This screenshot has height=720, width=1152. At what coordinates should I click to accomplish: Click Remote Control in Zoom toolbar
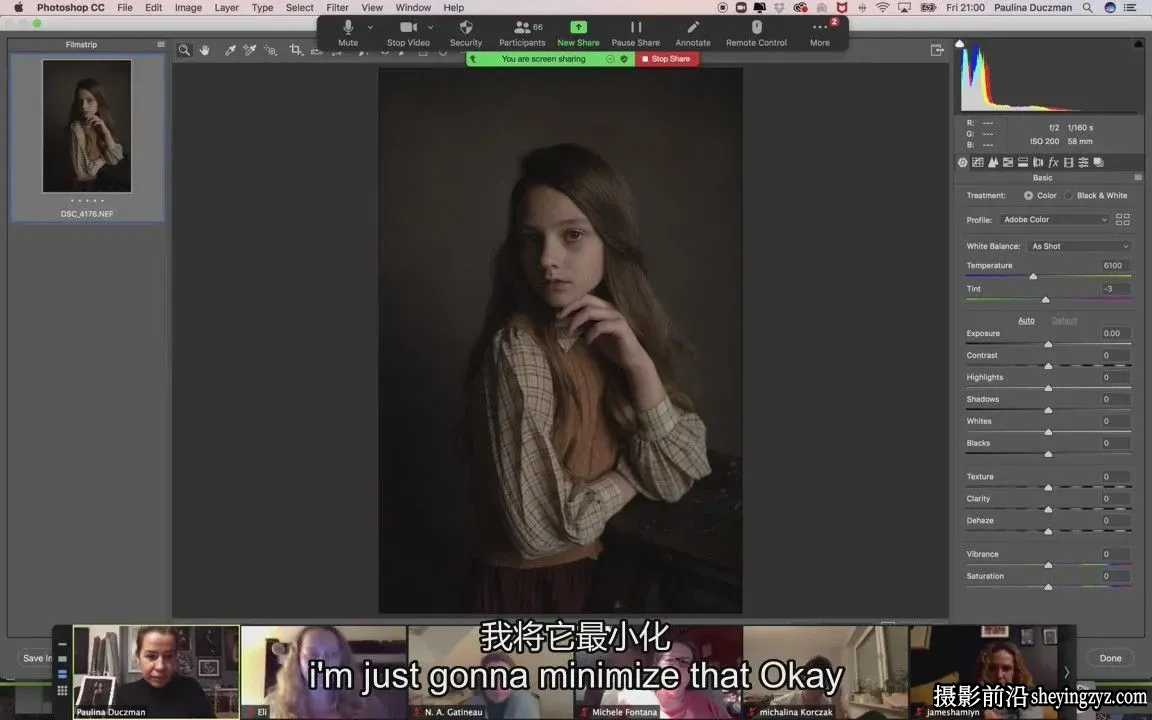[x=756, y=33]
